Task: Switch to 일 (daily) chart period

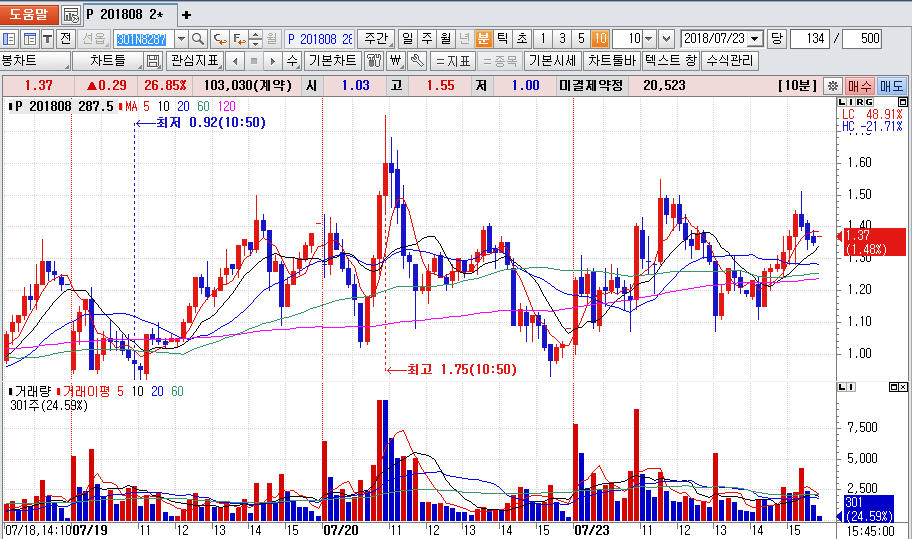Action: tap(408, 39)
